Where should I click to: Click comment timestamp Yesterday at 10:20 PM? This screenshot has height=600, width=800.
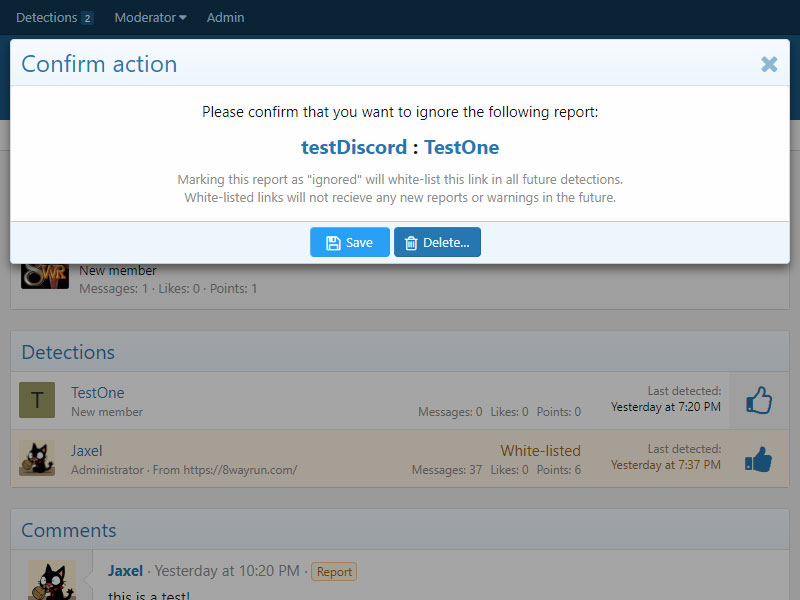(x=227, y=571)
